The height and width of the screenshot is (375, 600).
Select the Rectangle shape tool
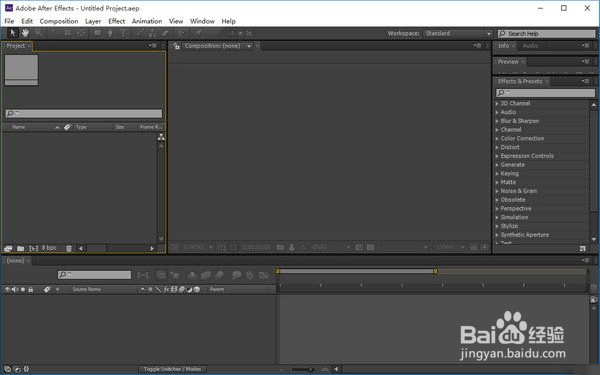(98, 33)
